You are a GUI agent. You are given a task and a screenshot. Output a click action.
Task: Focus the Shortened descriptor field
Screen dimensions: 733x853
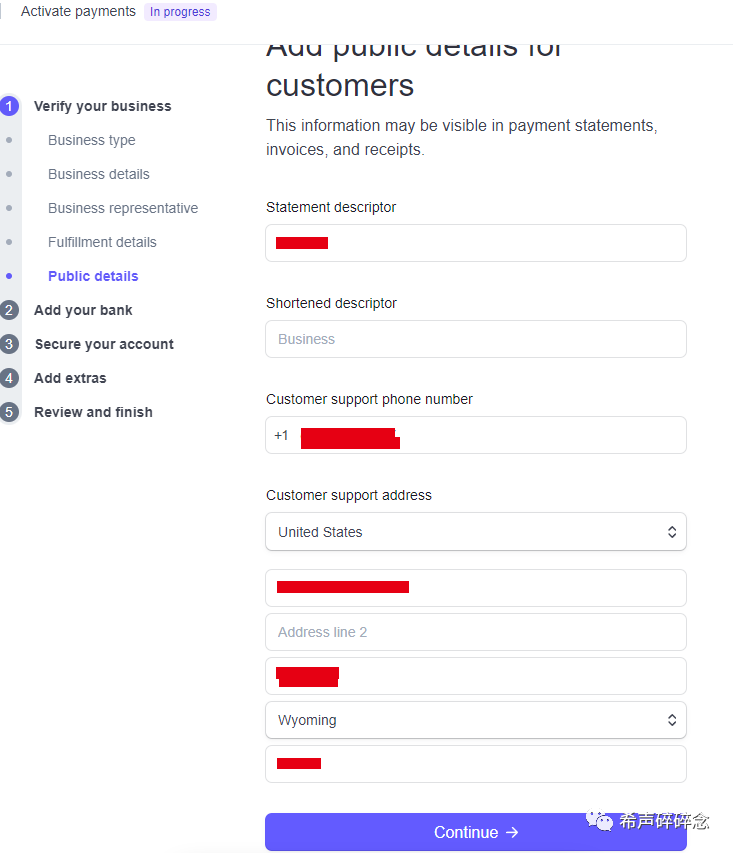[476, 339]
